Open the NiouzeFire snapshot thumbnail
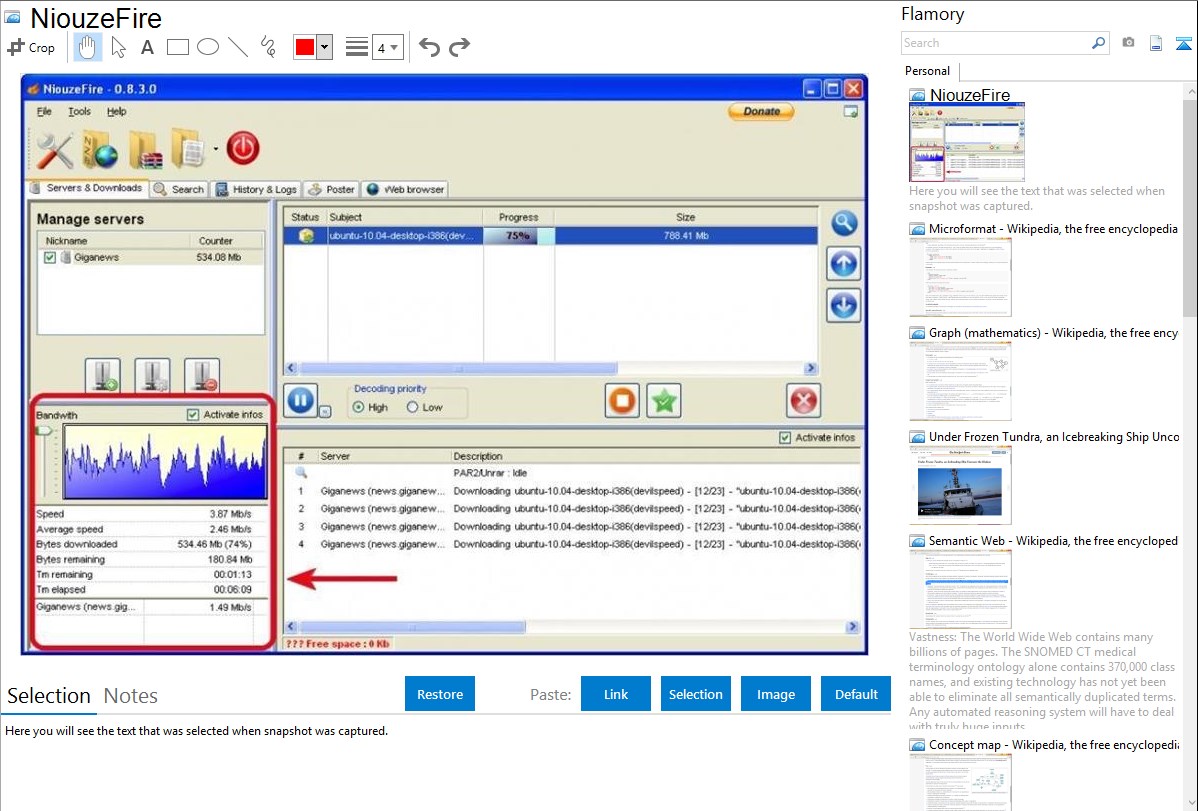 click(966, 142)
